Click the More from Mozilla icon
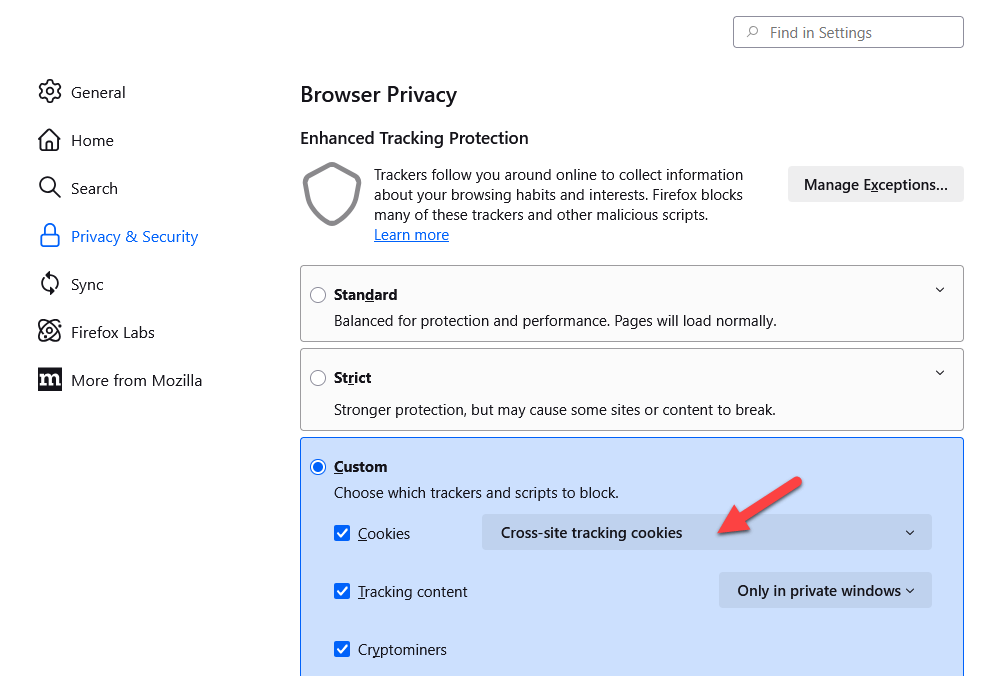Screen dimensions: 984x676 [x=50, y=380]
